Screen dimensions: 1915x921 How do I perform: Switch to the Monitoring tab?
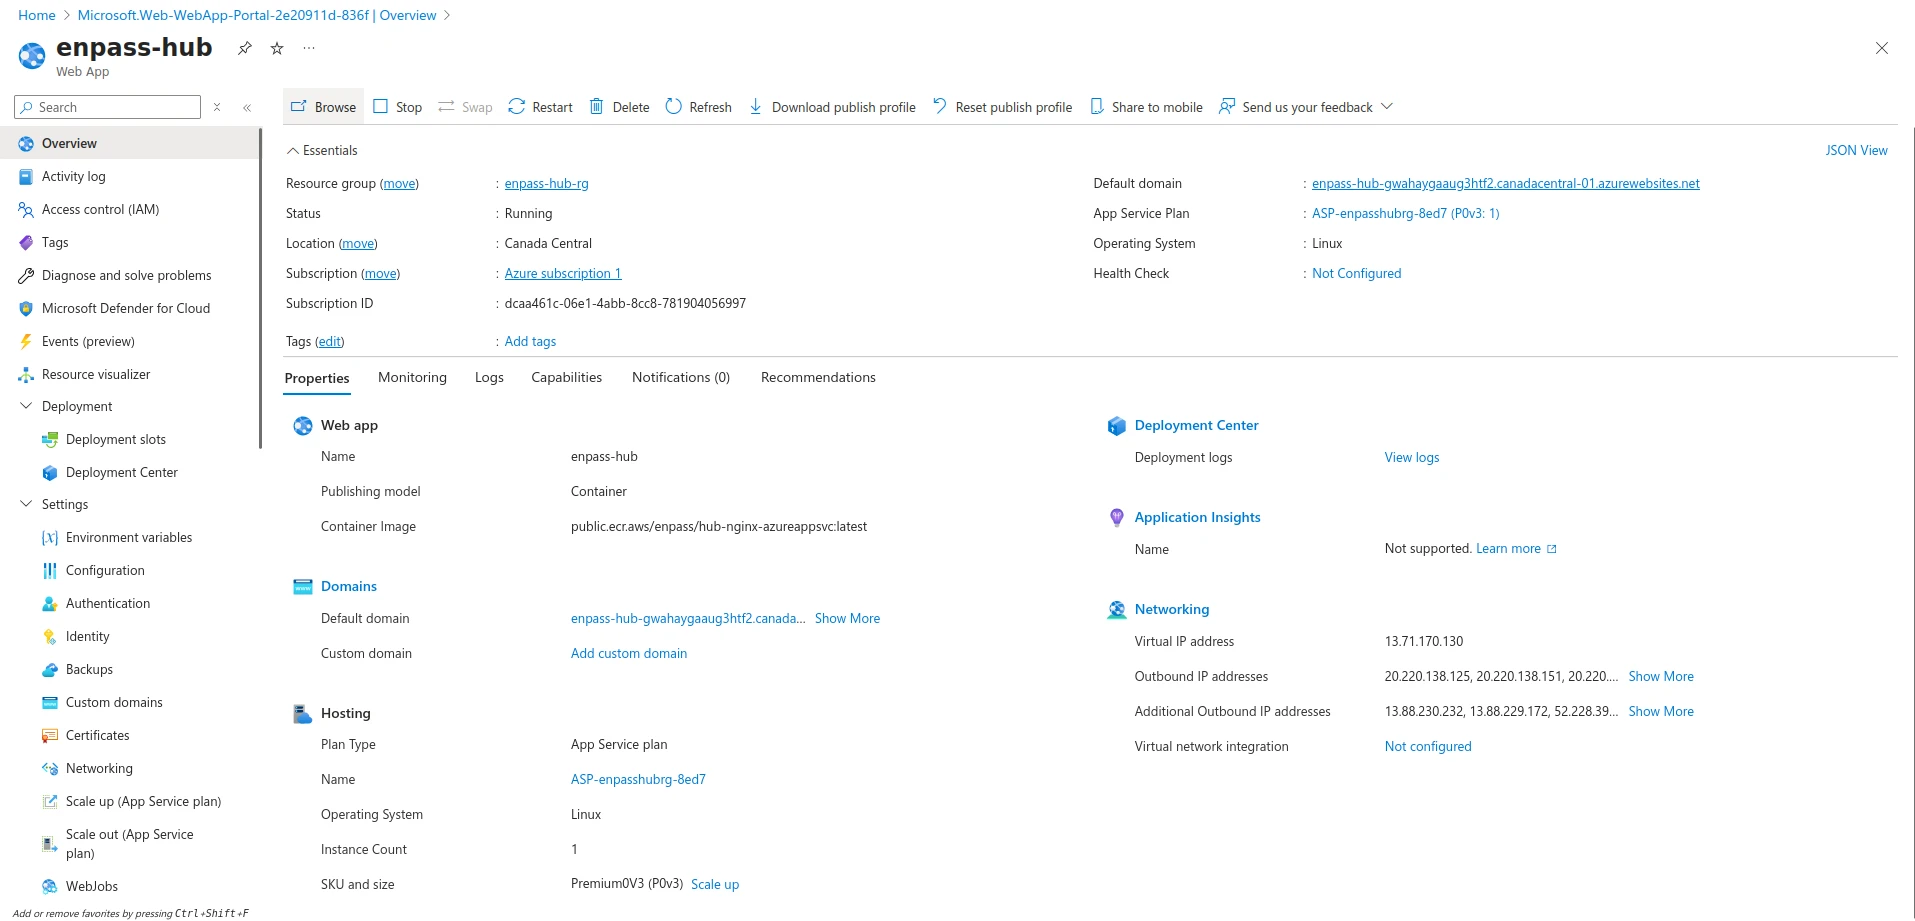tap(412, 377)
